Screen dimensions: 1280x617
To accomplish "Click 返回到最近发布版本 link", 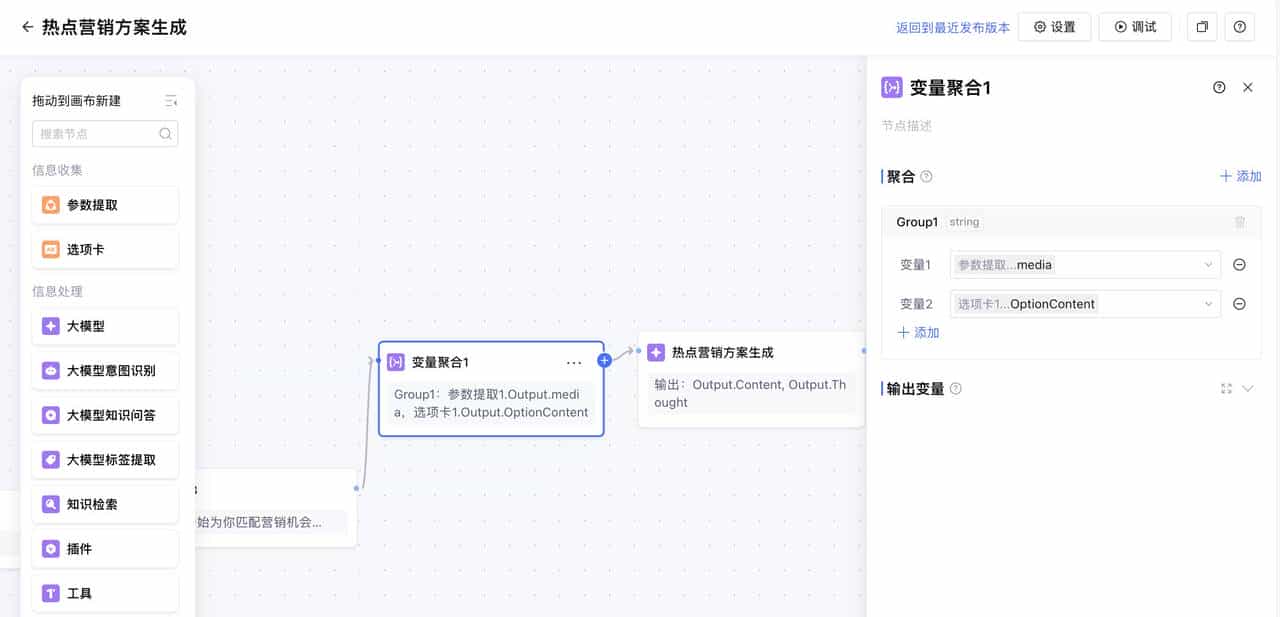I will tap(952, 27).
